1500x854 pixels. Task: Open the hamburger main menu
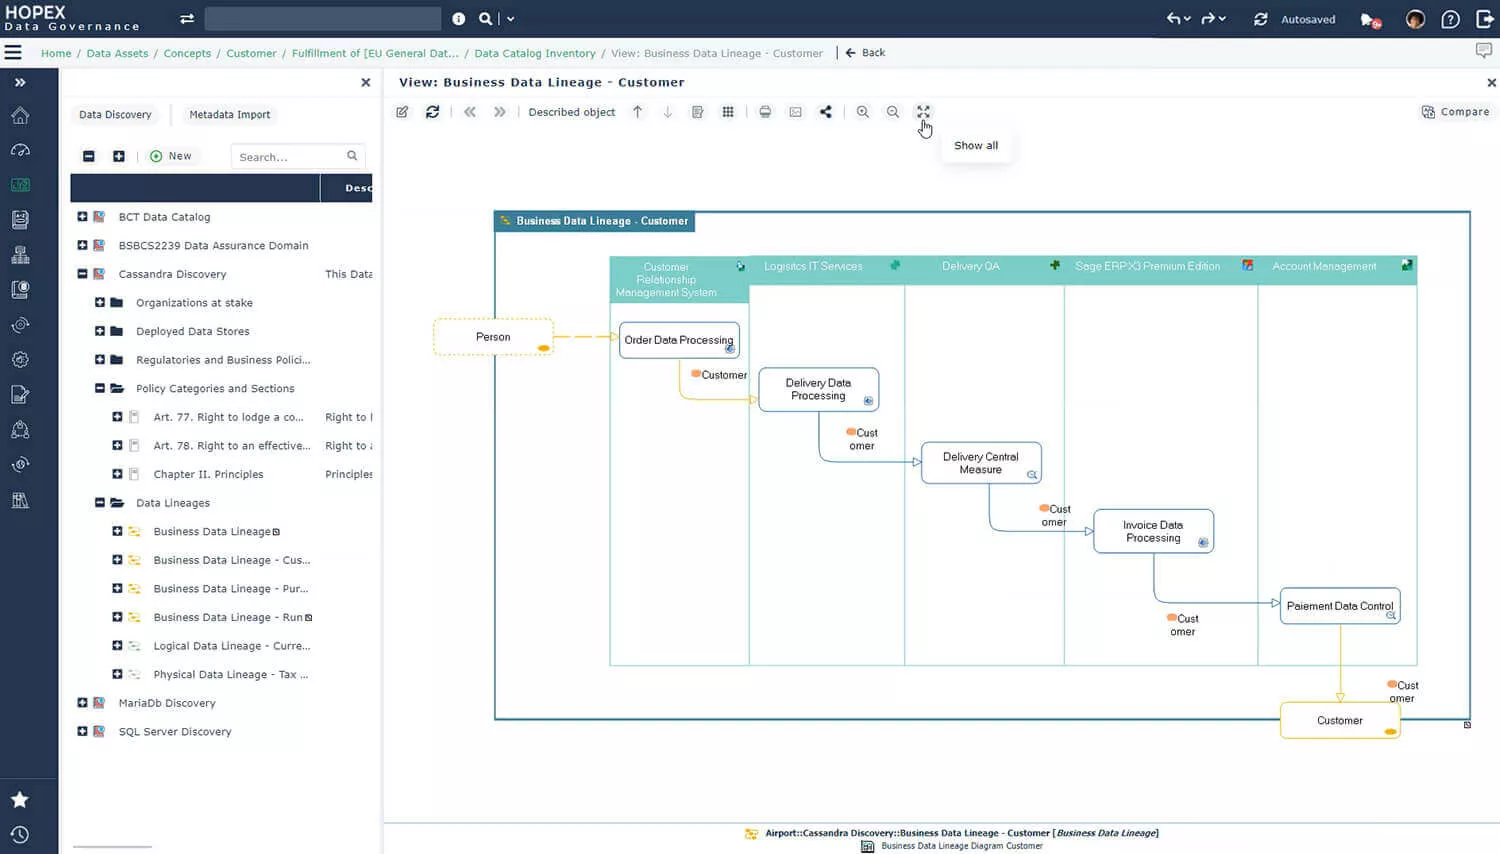(x=13, y=52)
